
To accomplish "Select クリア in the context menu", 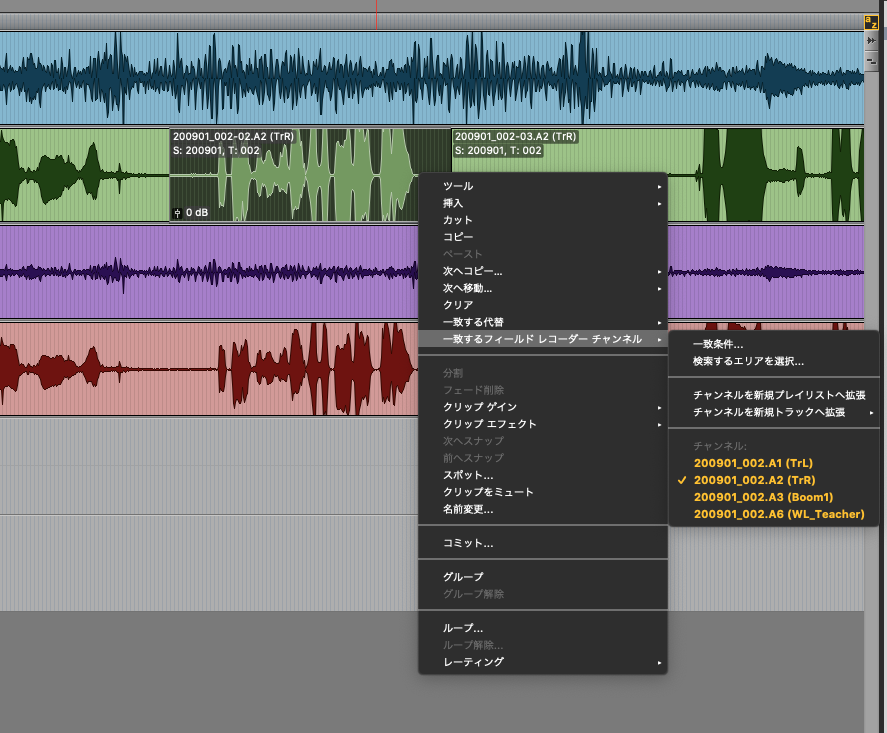I will 543,305.
